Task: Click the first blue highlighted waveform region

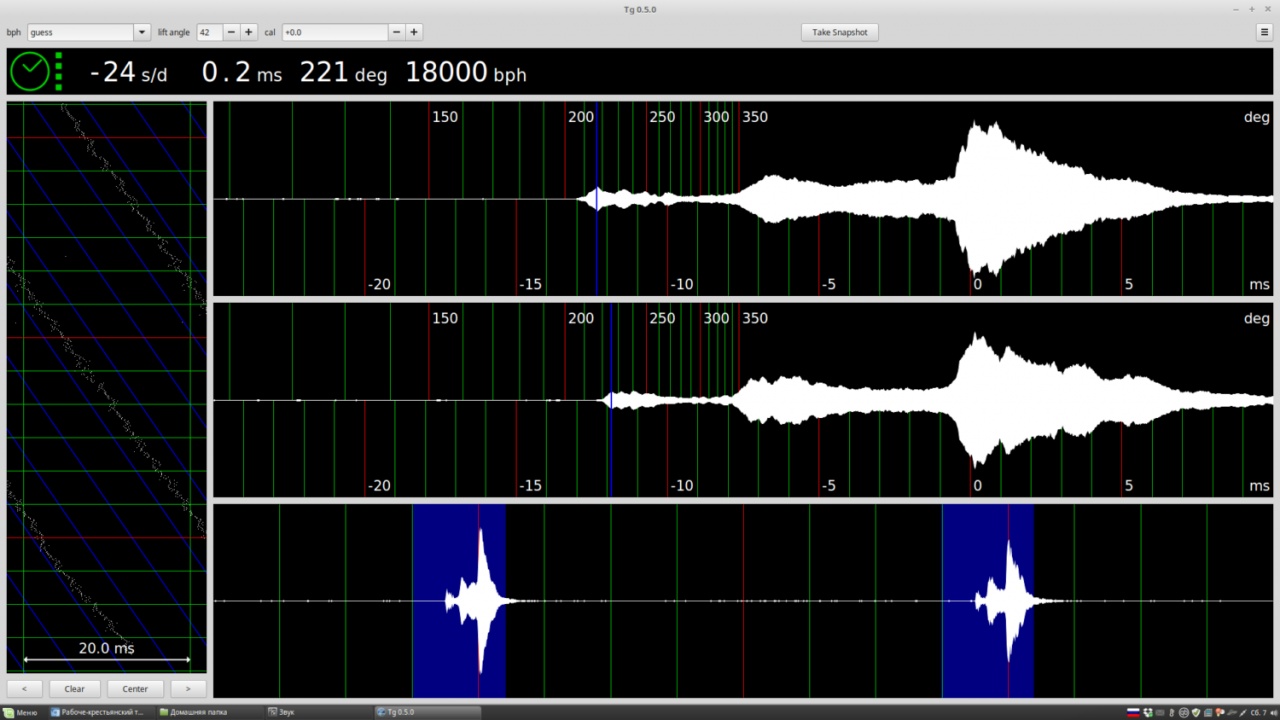Action: tap(459, 600)
